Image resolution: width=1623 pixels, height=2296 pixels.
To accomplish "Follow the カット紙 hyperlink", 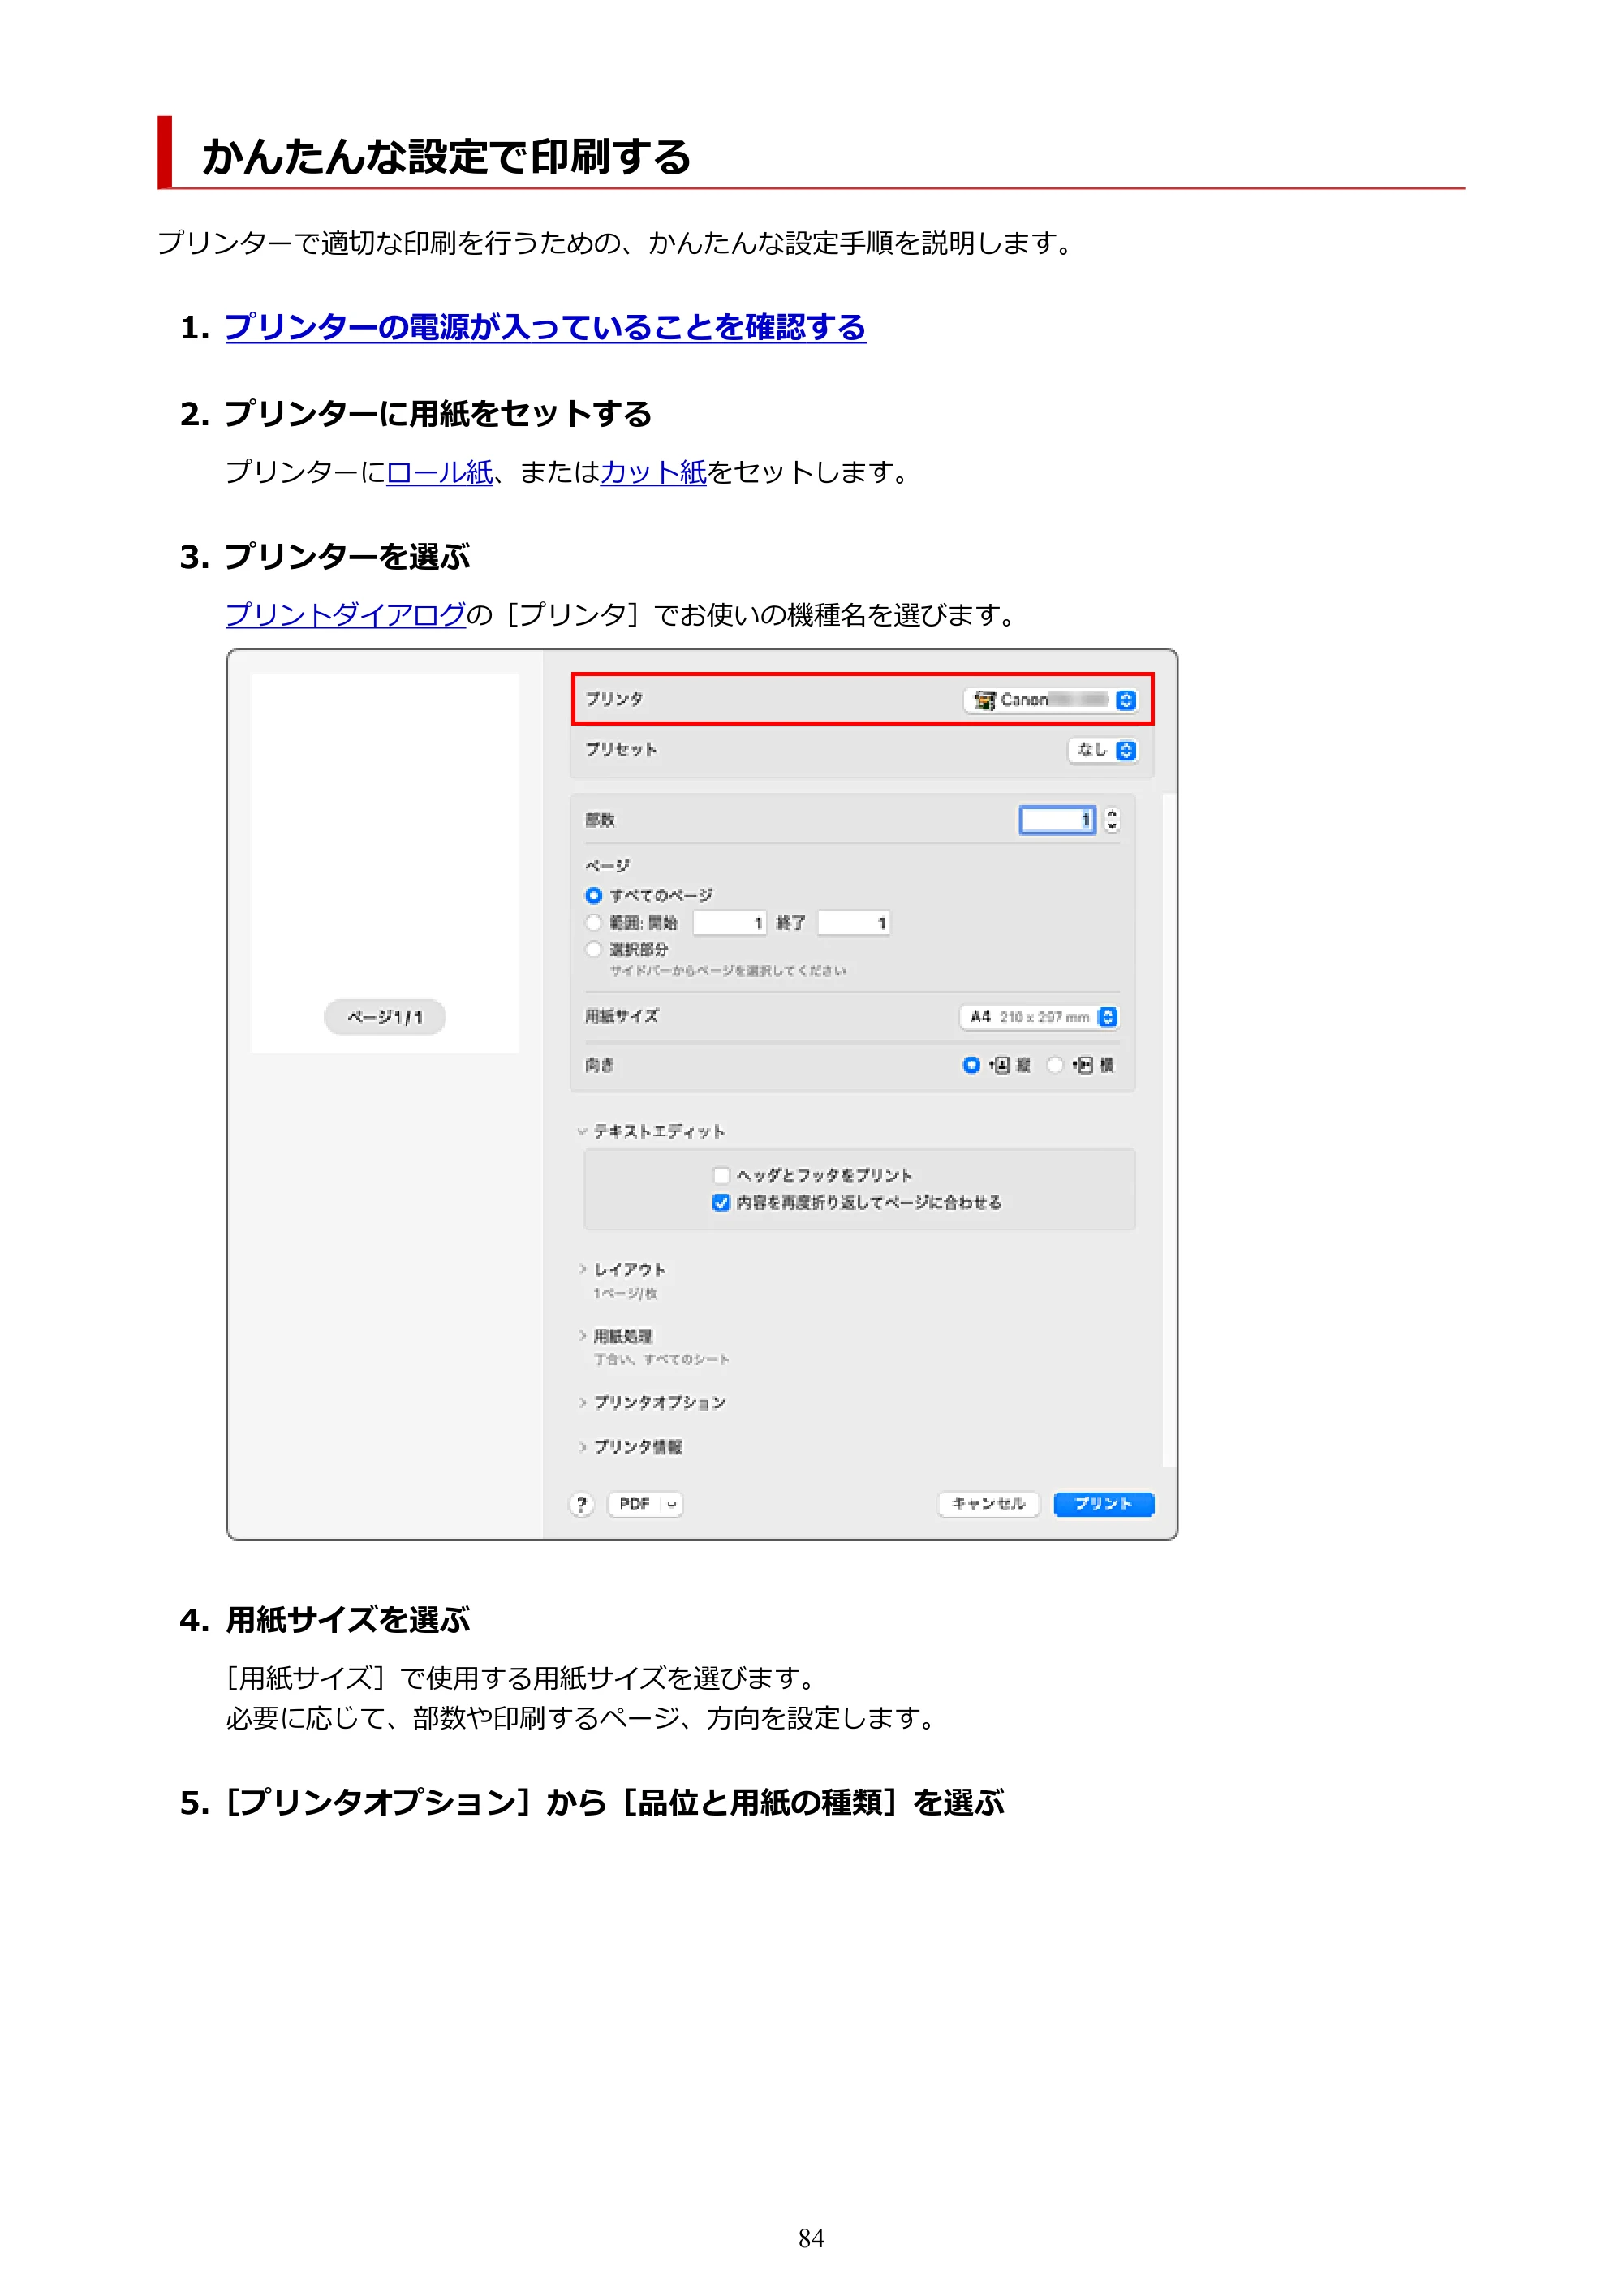I will coord(653,472).
